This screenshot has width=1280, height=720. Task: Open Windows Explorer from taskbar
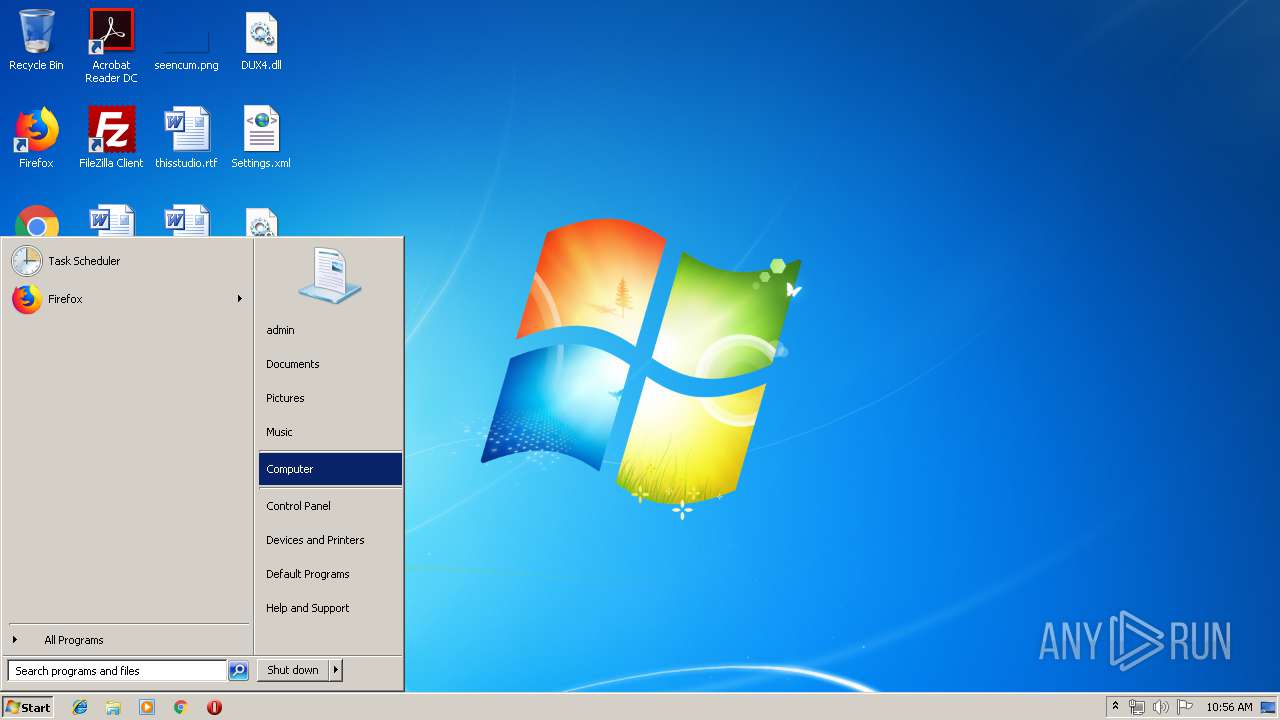point(113,707)
